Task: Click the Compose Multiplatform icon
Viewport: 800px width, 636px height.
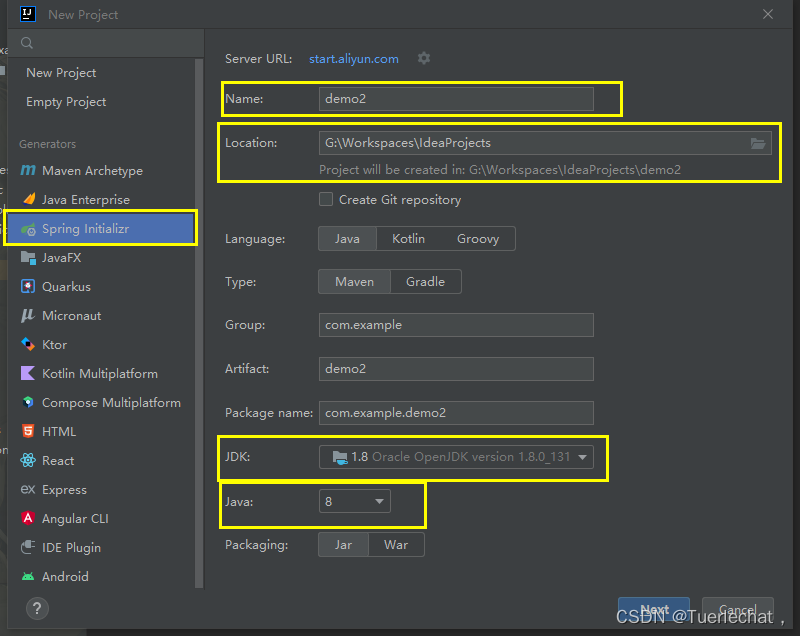Action: tap(28, 402)
